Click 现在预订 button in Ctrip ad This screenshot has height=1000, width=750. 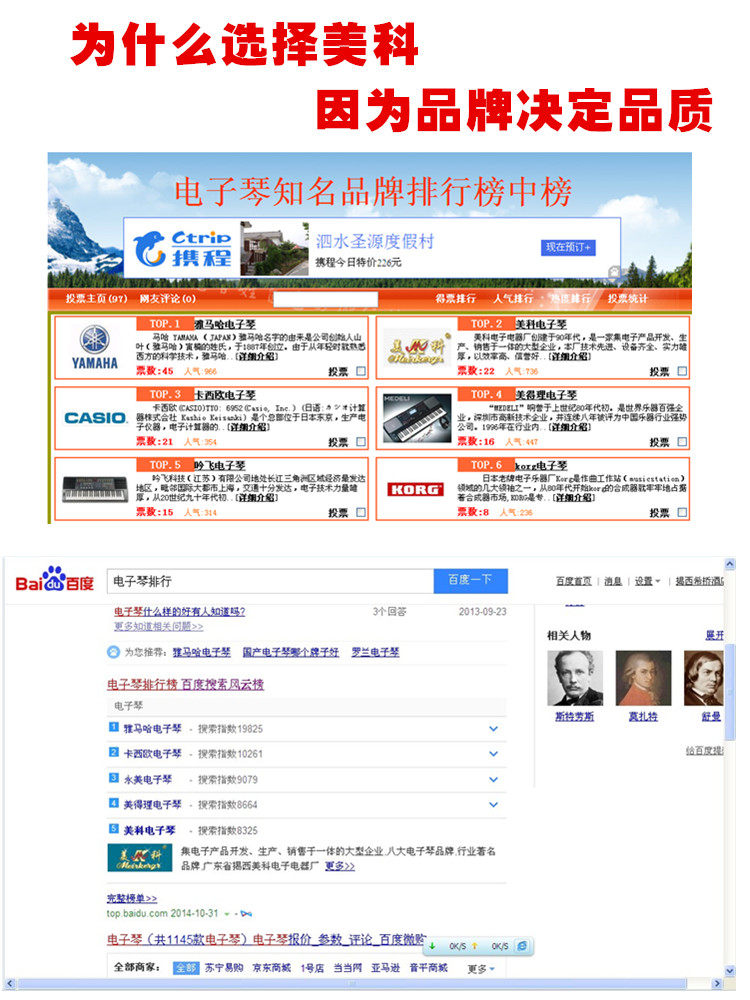(568, 247)
